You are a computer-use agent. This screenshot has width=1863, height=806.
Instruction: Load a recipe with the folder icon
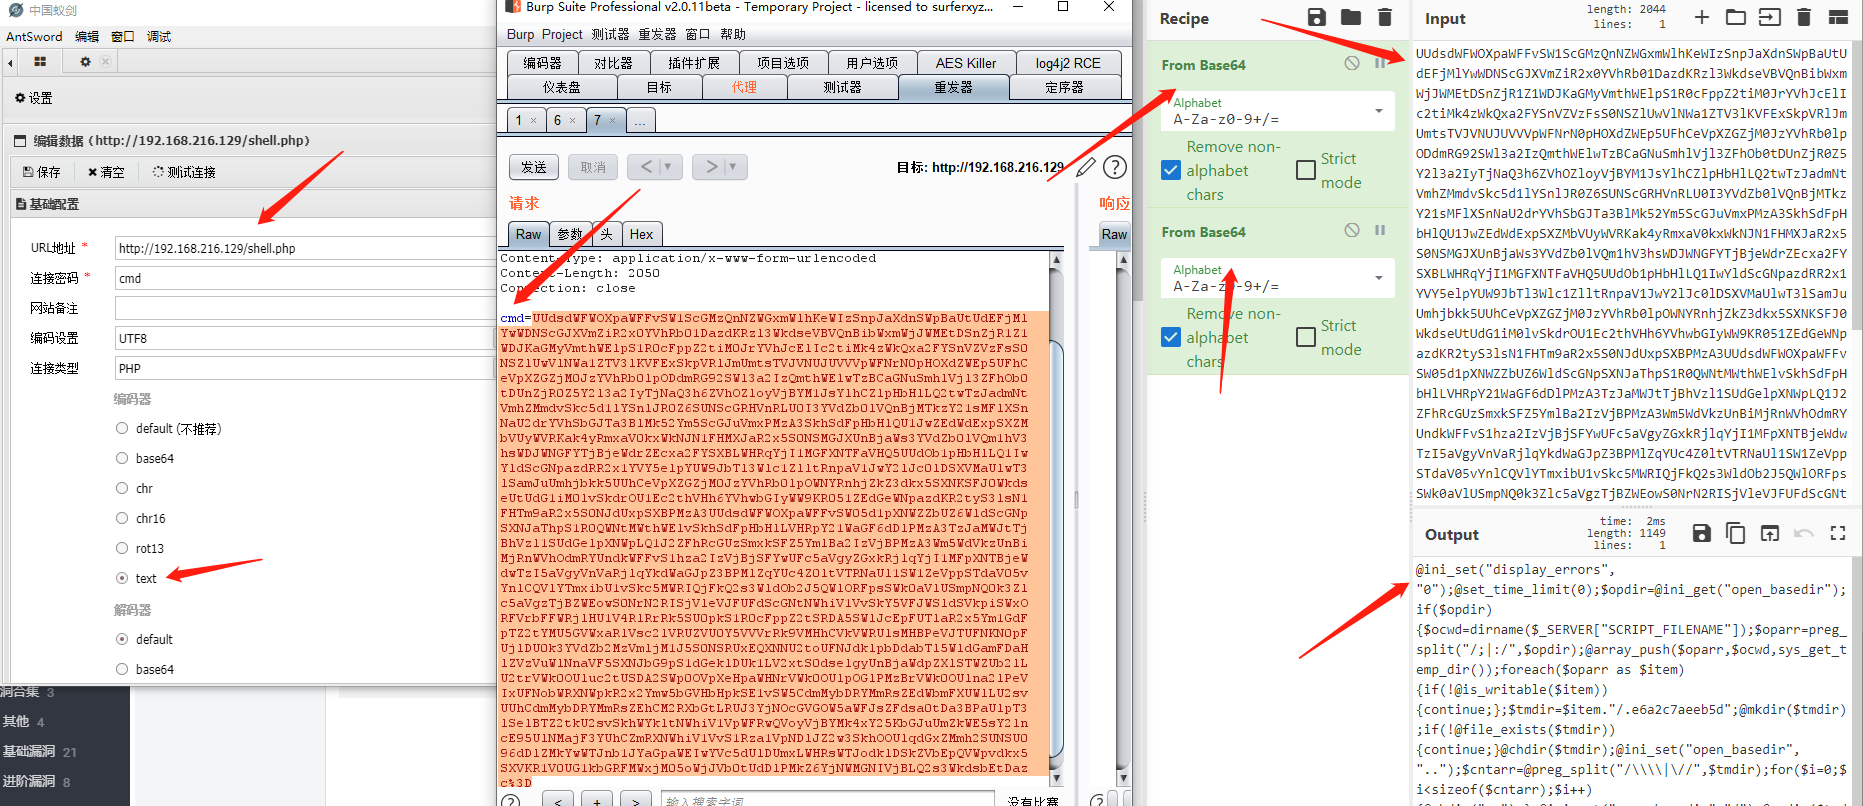(1351, 17)
